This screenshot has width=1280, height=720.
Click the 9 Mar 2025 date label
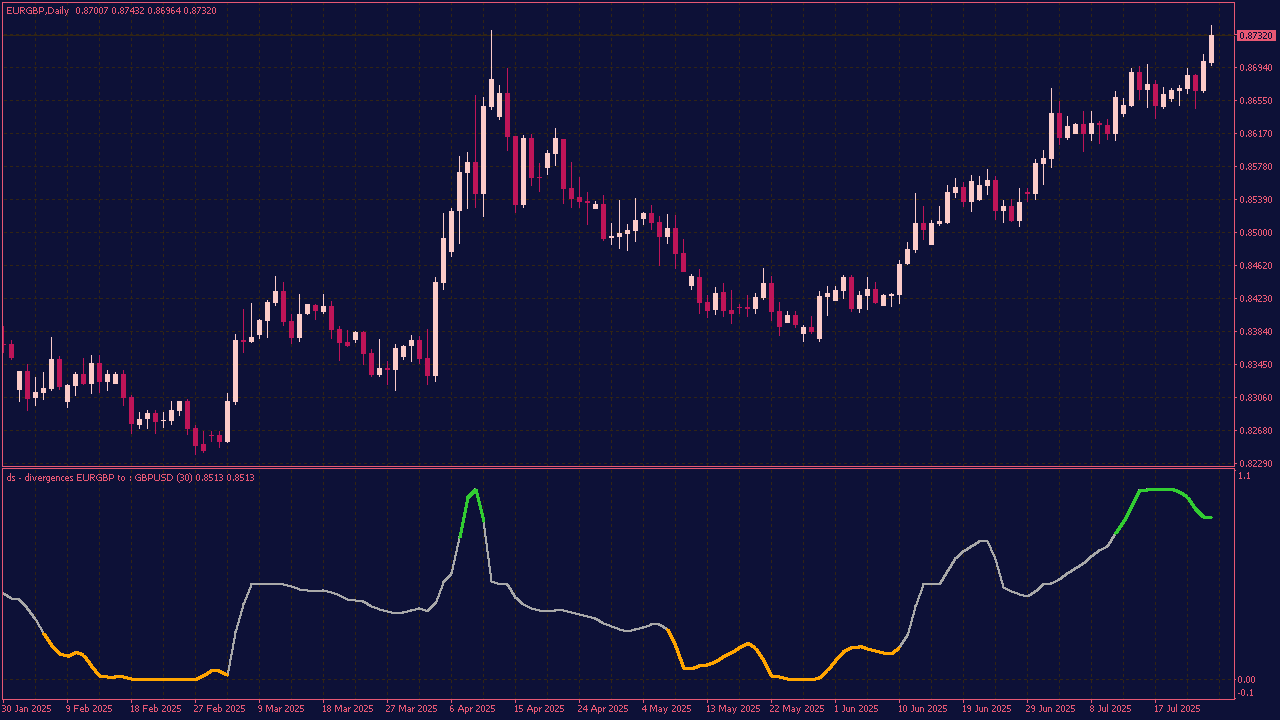click(282, 709)
